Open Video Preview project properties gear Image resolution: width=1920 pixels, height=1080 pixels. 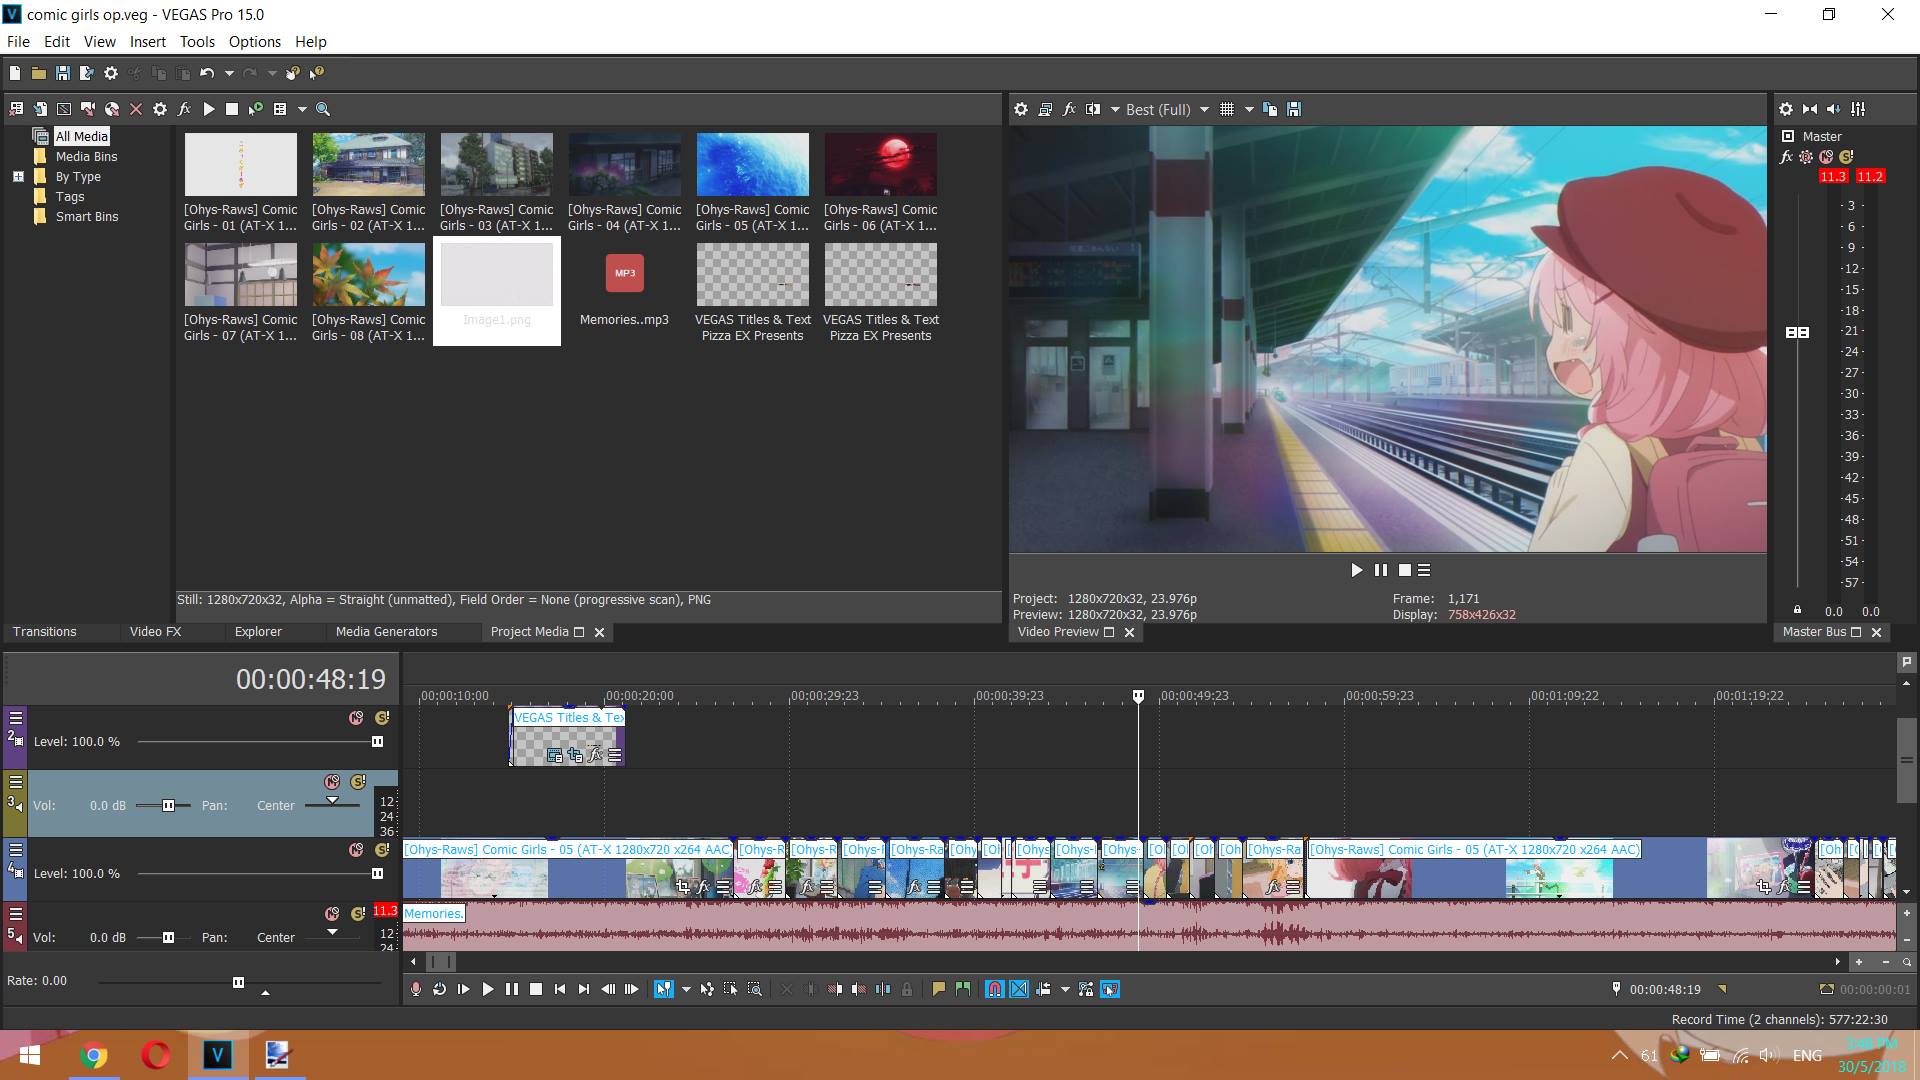tap(1020, 109)
